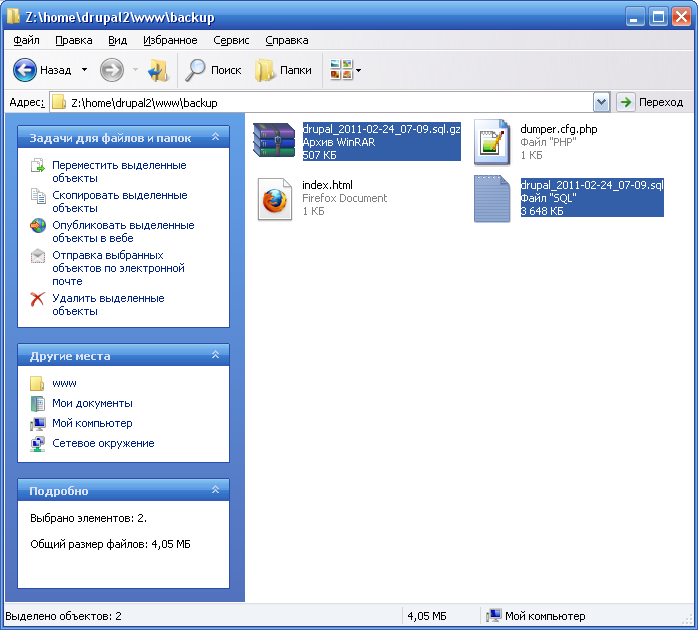Click the status bar computer icon

pos(494,616)
